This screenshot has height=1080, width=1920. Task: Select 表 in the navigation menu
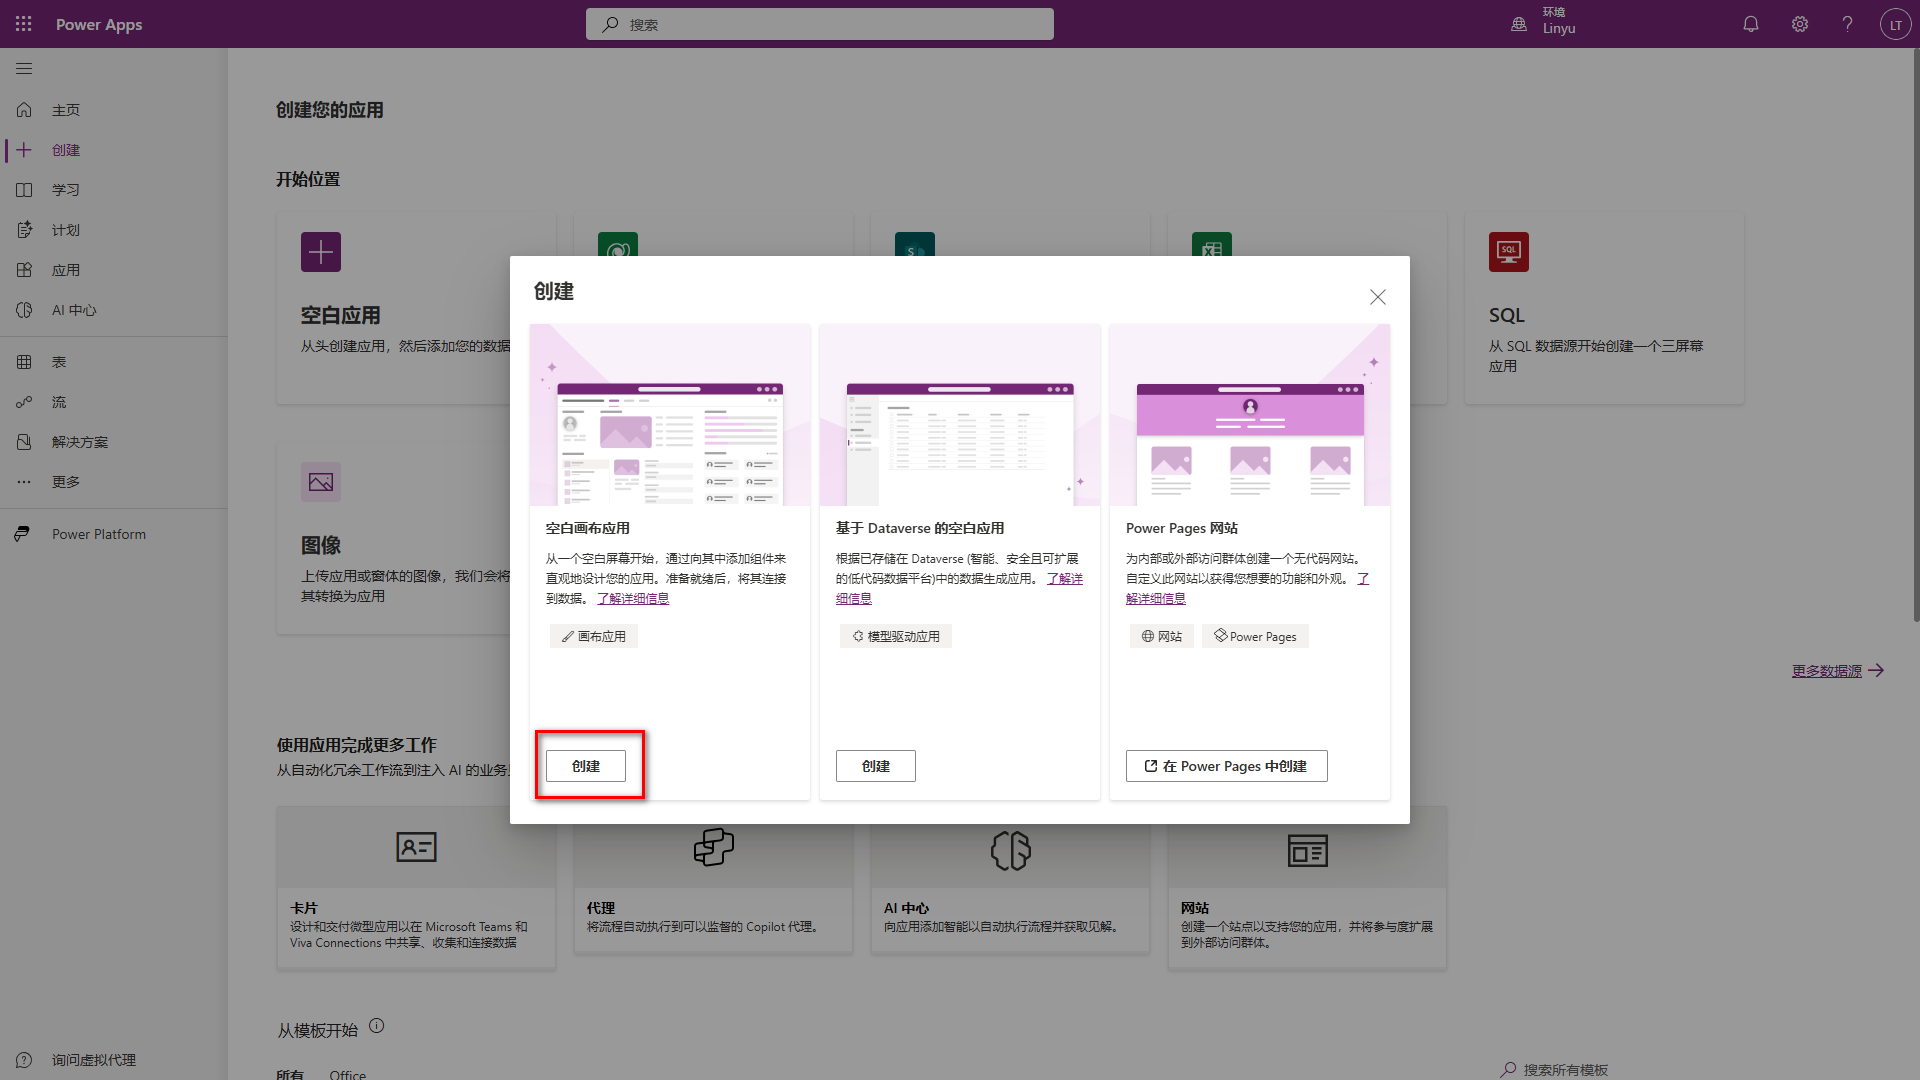click(x=59, y=362)
